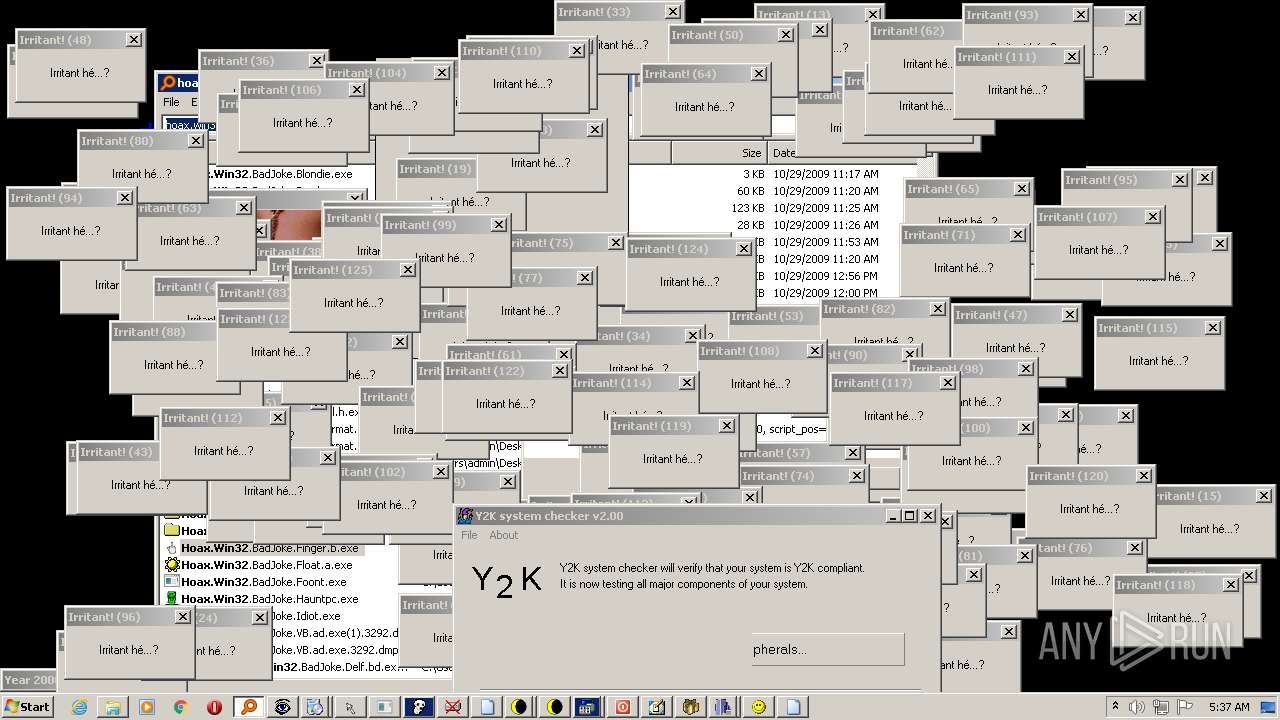Open the Start menu
Screen dimensions: 1280x720
pos(28,706)
